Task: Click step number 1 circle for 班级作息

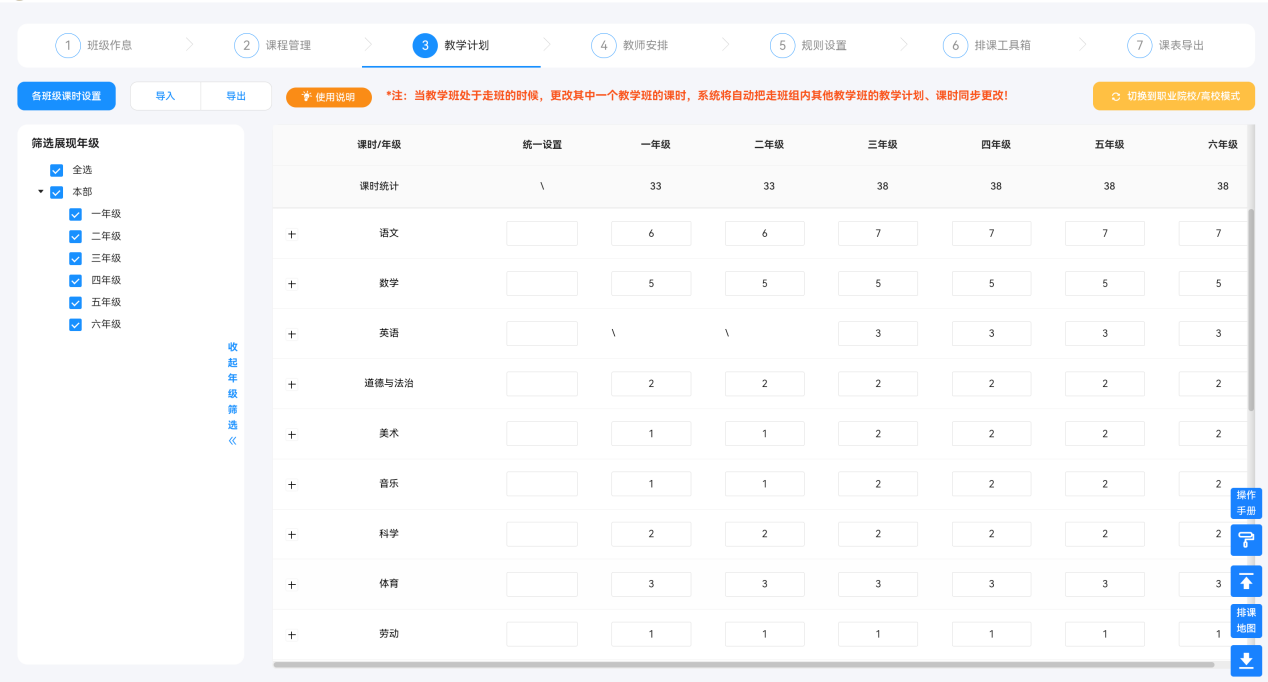Action: click(67, 45)
